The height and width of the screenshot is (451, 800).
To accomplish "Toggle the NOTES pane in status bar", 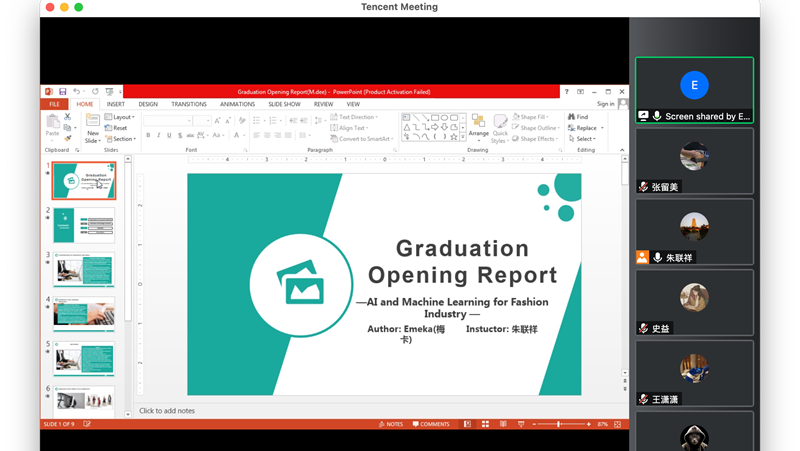I will click(x=391, y=424).
